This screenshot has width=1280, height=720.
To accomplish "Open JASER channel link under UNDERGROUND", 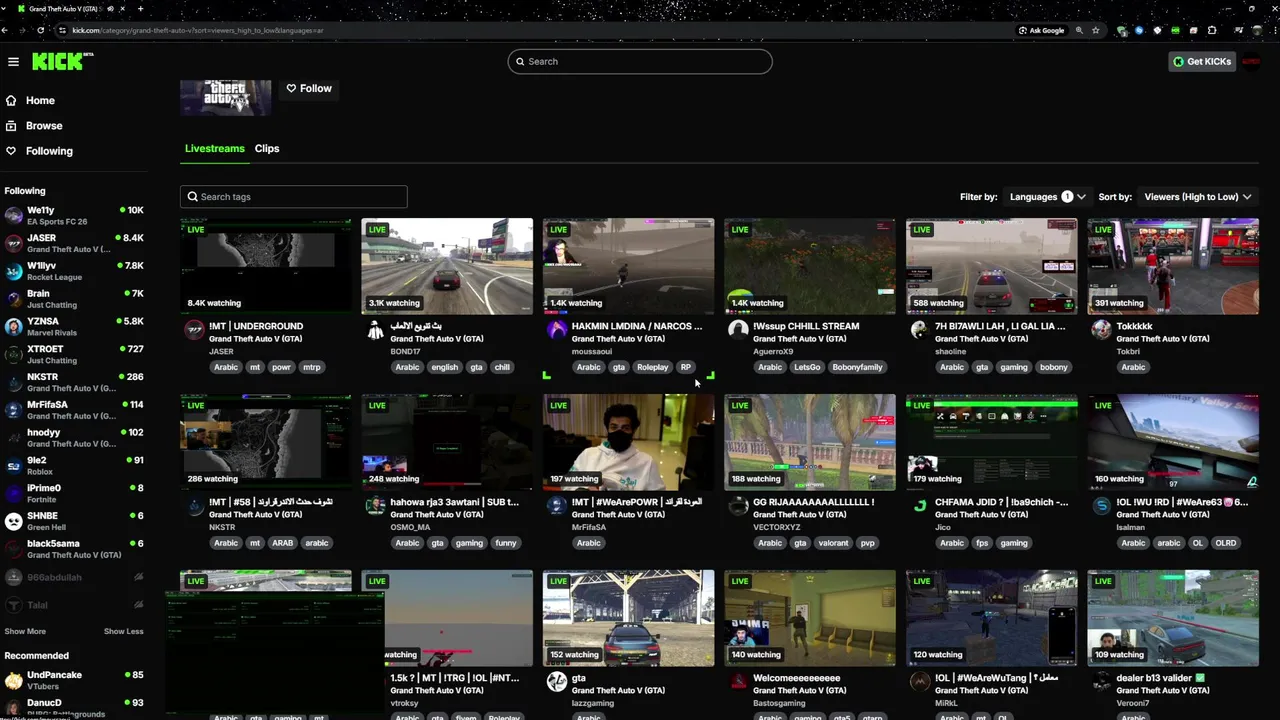I will pyautogui.click(x=221, y=352).
